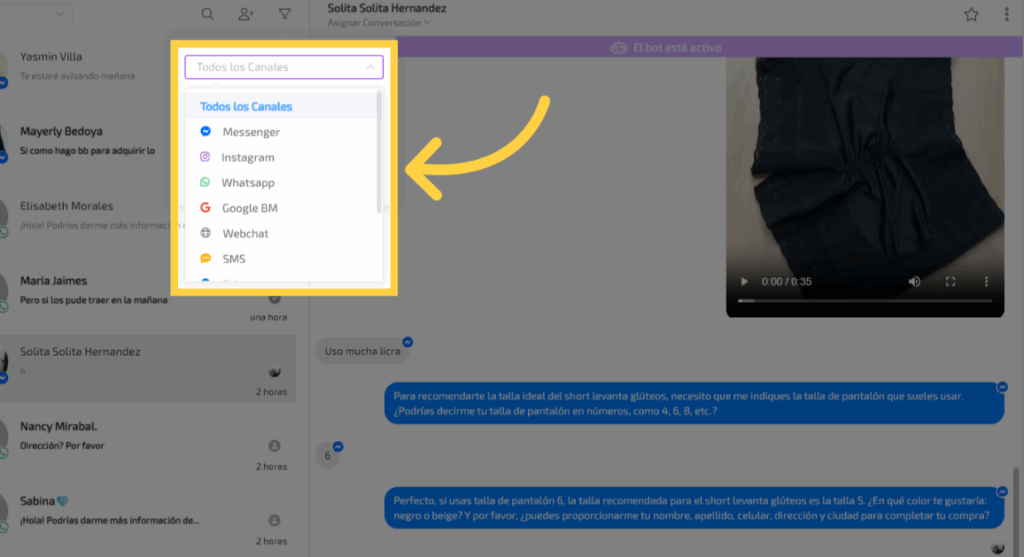Image resolution: width=1024 pixels, height=557 pixels.
Task: Select Whatsapp in channel list
Action: coord(247,183)
